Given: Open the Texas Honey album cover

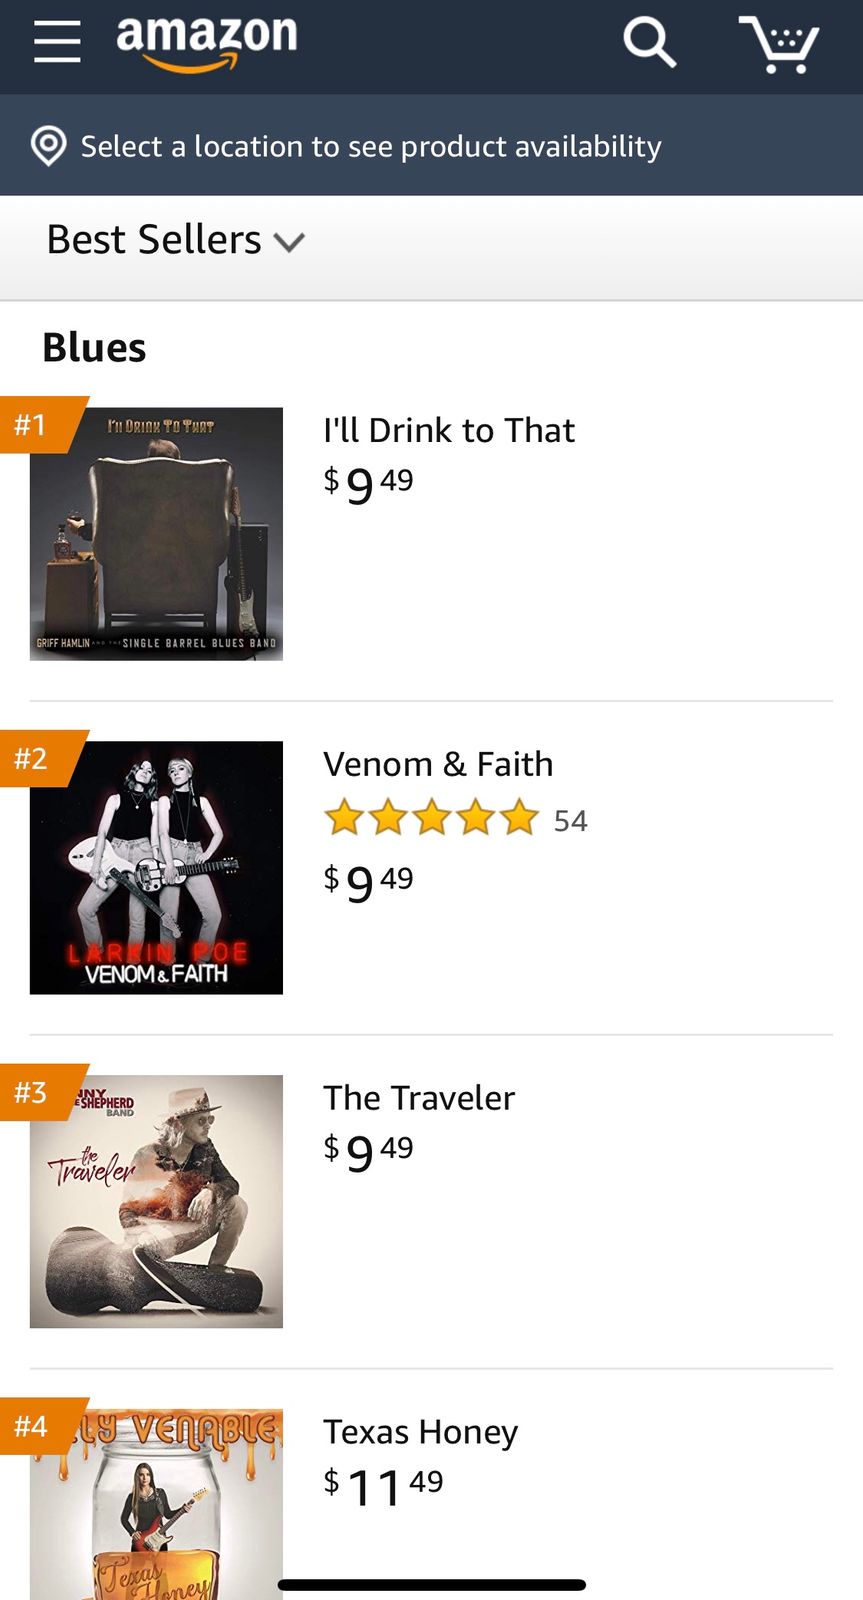Looking at the screenshot, I should [x=157, y=1505].
